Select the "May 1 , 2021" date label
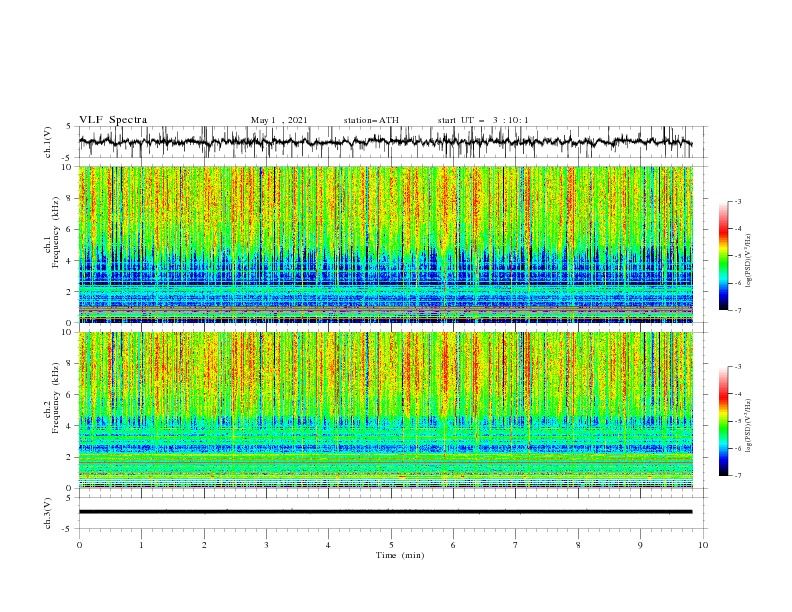Viewport: 792px width, 612px height. pos(279,120)
